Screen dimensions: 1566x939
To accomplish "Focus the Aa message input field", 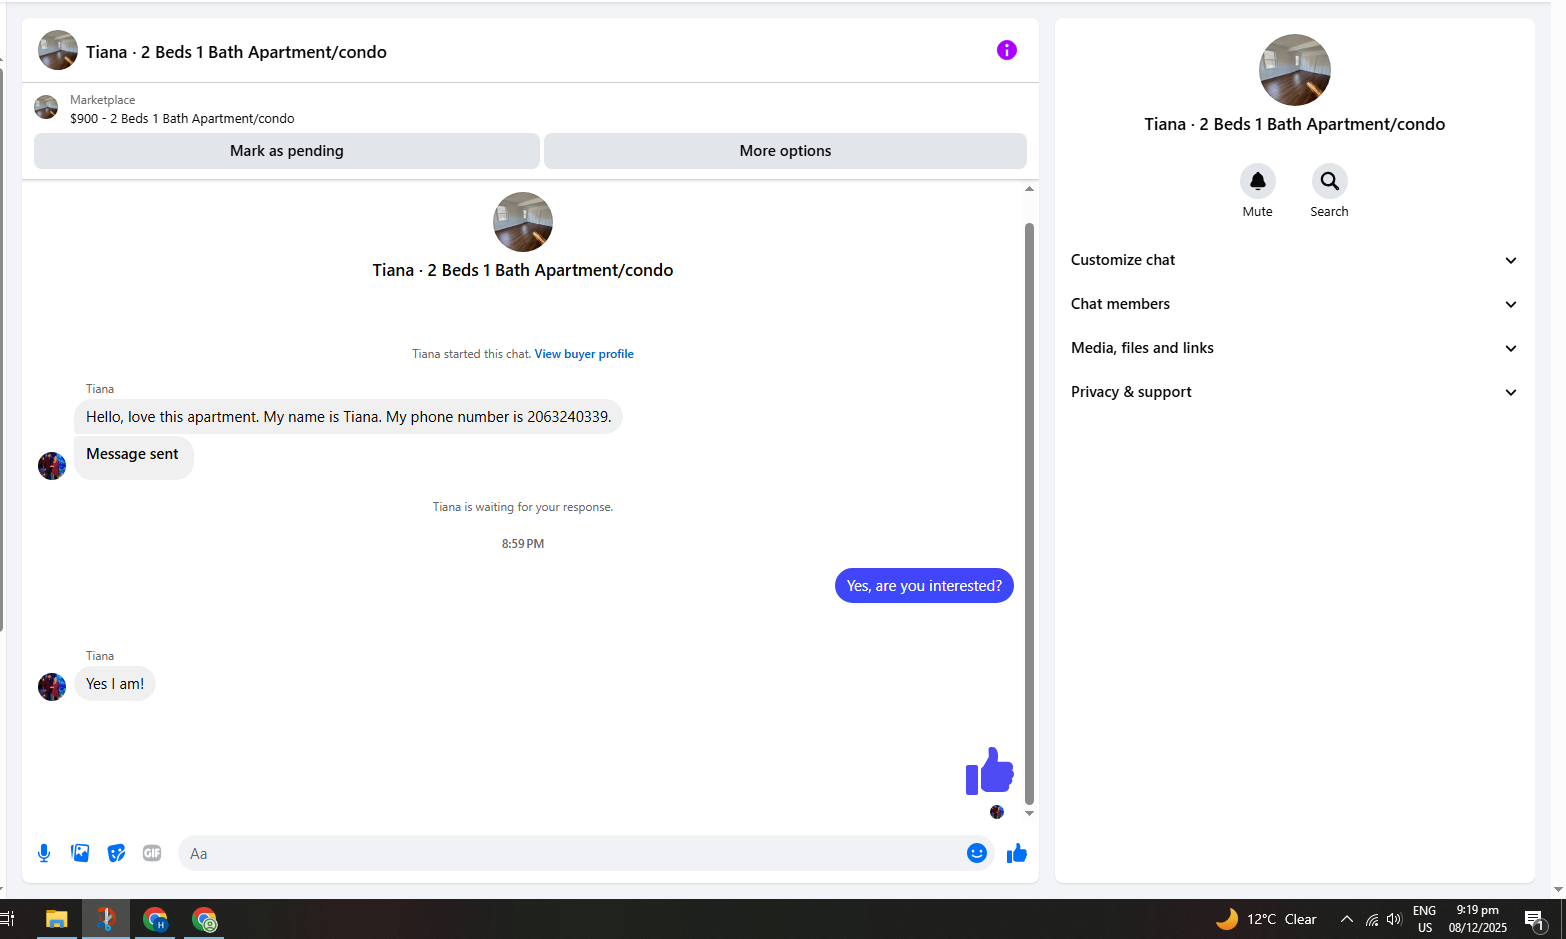I will (x=570, y=853).
